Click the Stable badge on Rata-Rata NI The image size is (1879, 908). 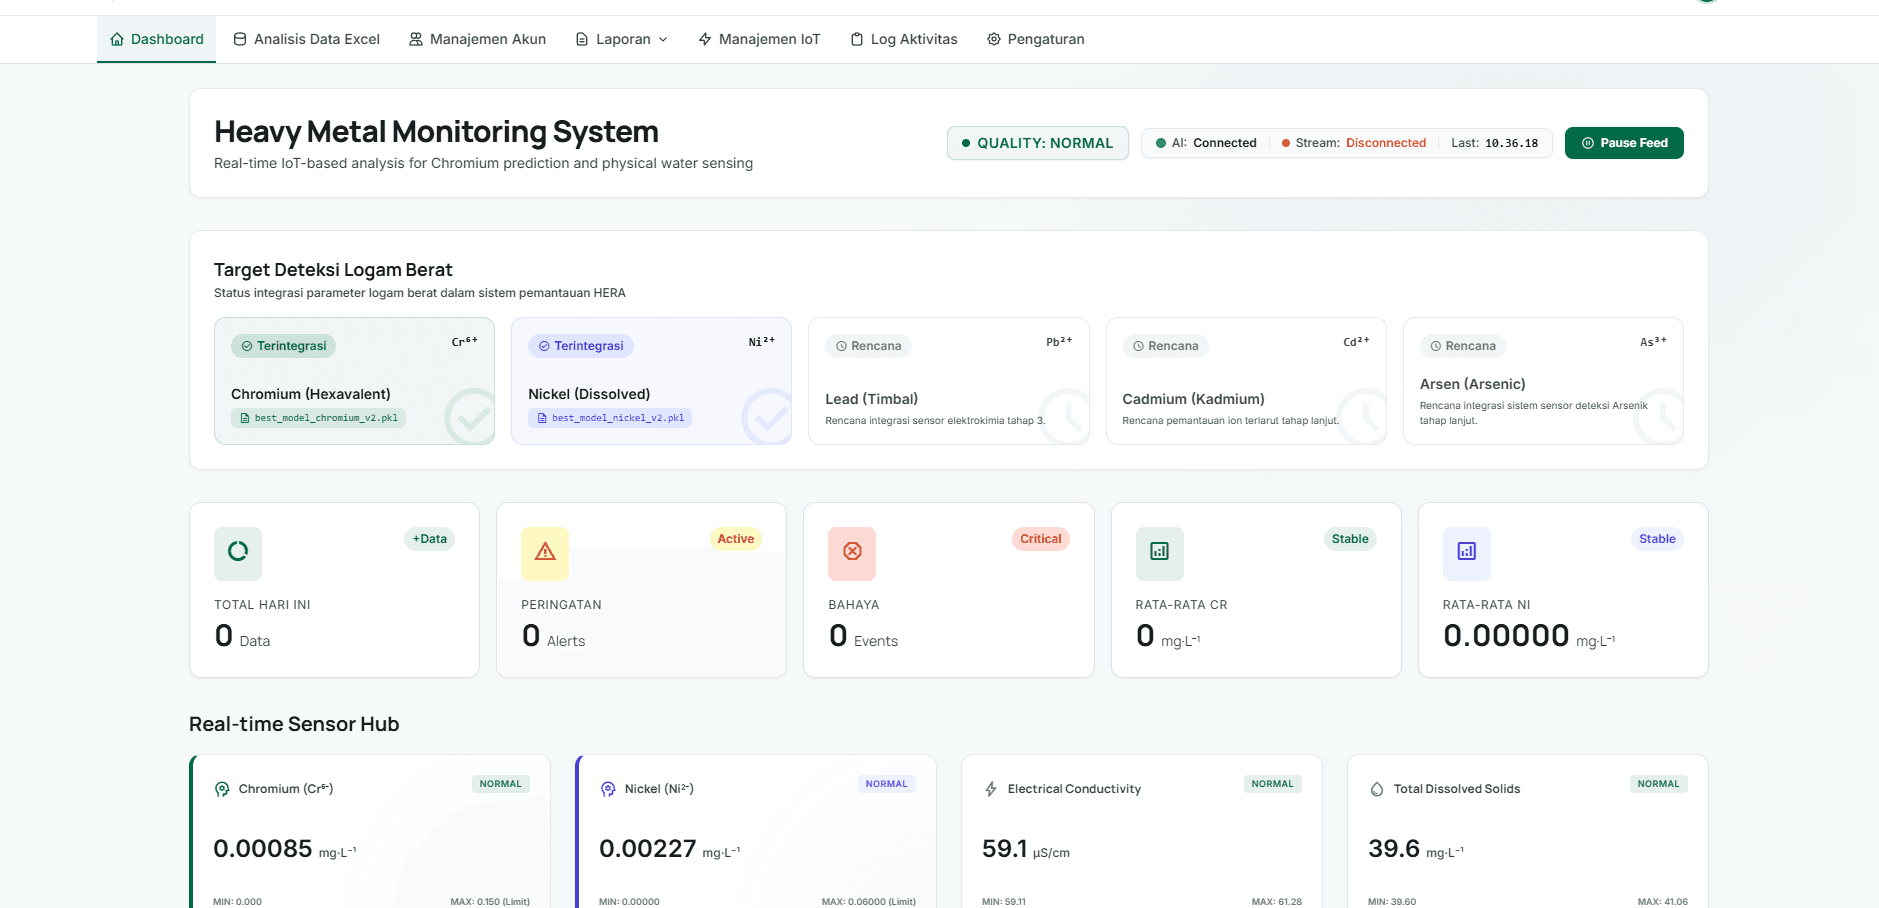(1657, 539)
